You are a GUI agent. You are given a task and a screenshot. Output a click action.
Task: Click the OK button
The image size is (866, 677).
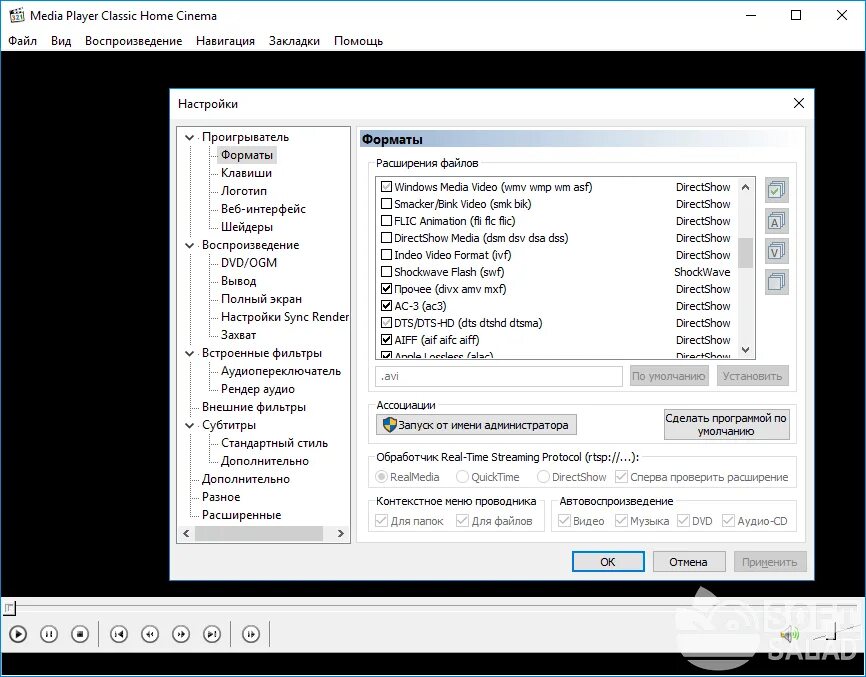tap(608, 562)
